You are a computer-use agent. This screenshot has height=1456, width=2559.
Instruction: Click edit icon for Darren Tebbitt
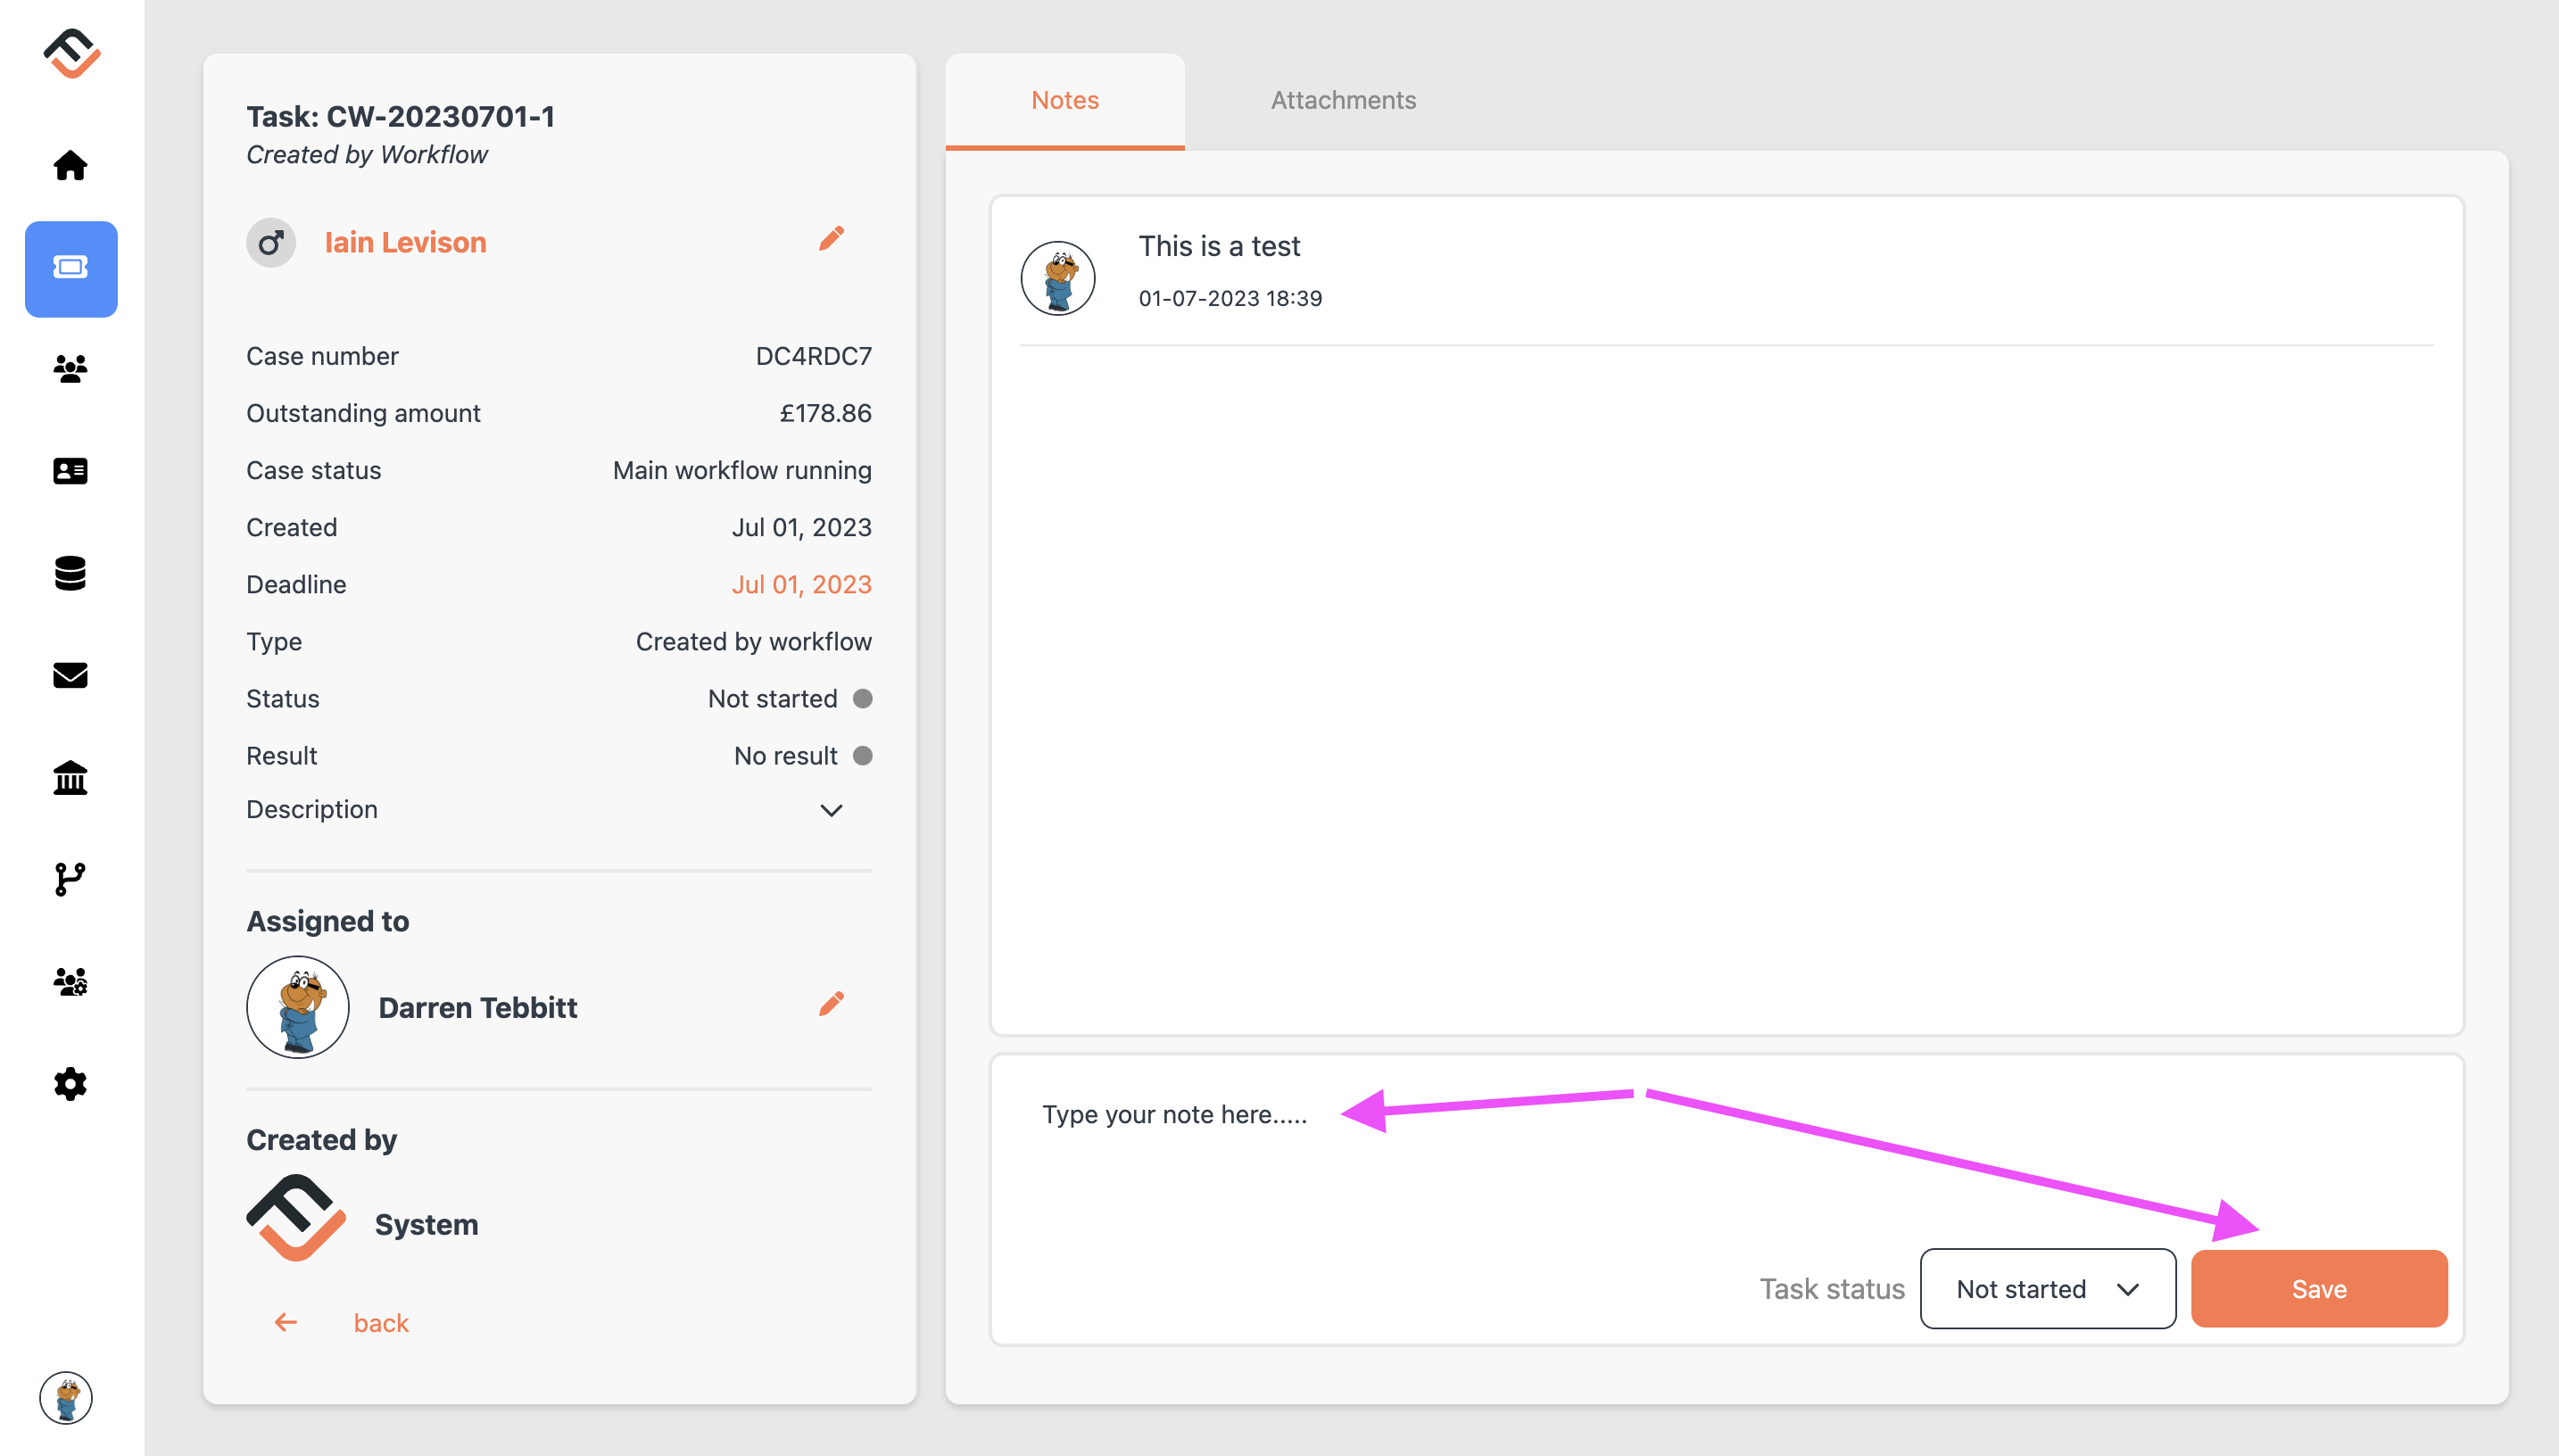(x=832, y=1005)
